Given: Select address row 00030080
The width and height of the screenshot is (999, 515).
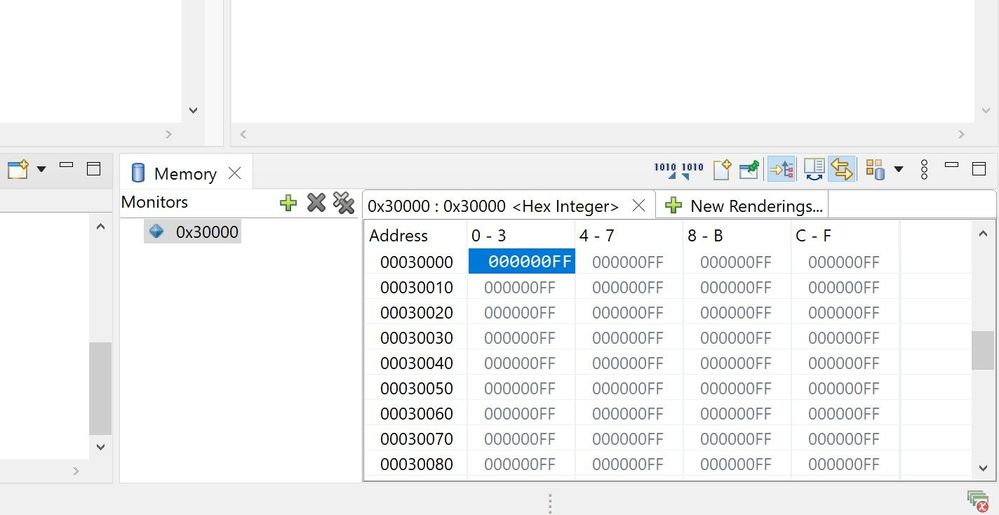Looking at the screenshot, I should 417,465.
